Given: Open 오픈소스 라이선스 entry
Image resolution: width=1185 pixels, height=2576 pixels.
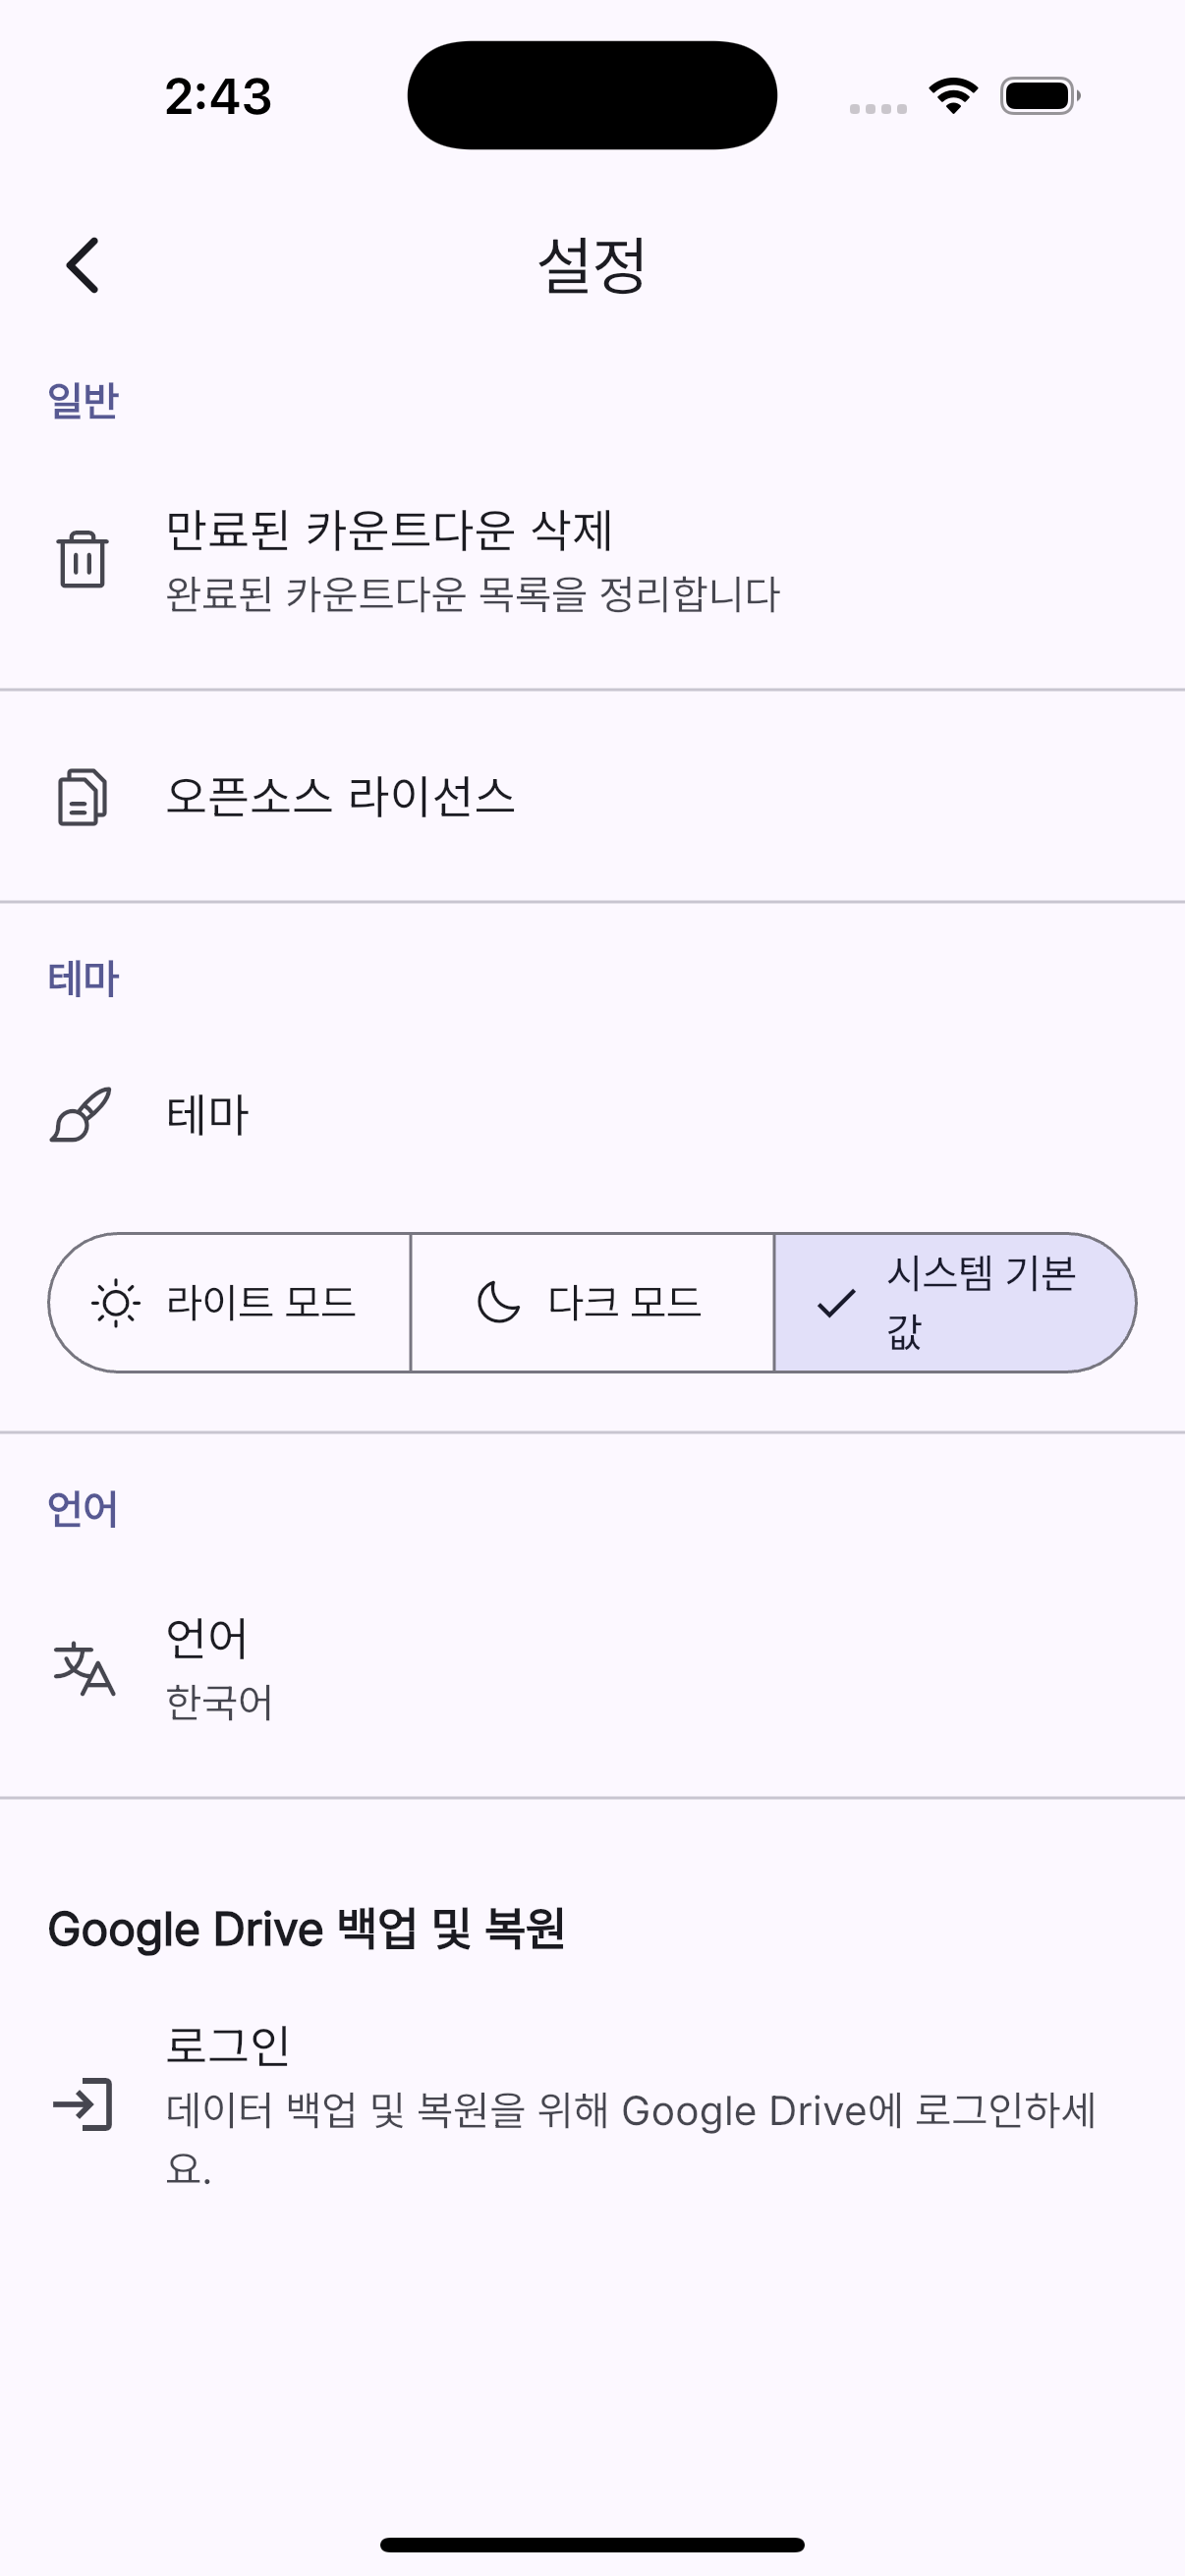Looking at the screenshot, I should tap(340, 797).
